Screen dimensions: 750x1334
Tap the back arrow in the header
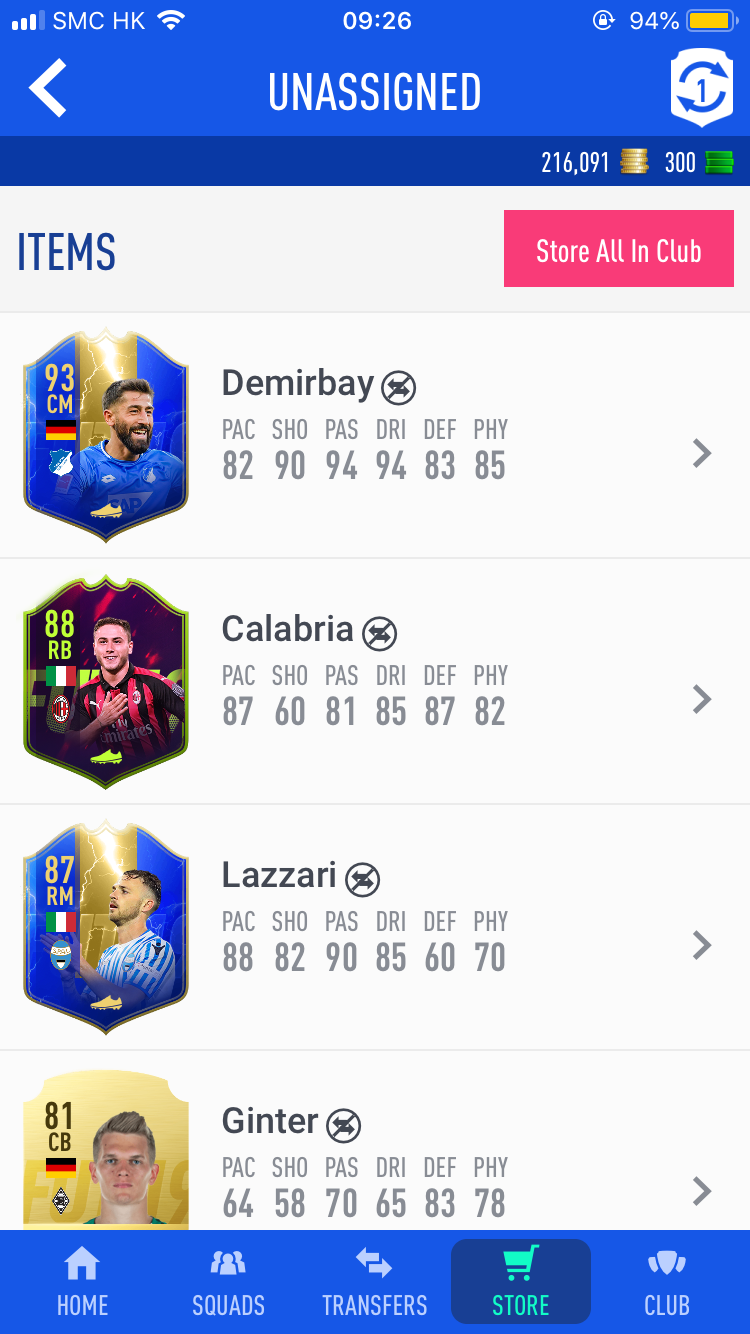pos(47,89)
